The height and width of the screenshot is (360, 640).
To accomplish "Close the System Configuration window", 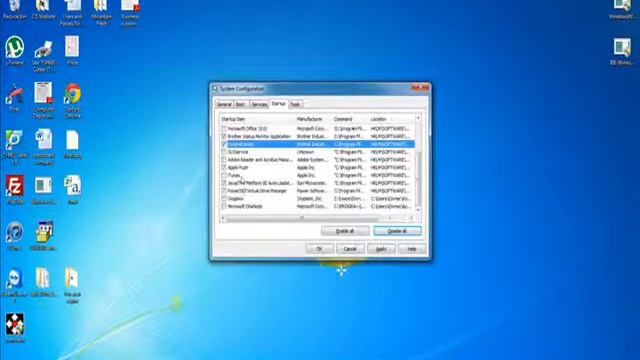I will (420, 88).
